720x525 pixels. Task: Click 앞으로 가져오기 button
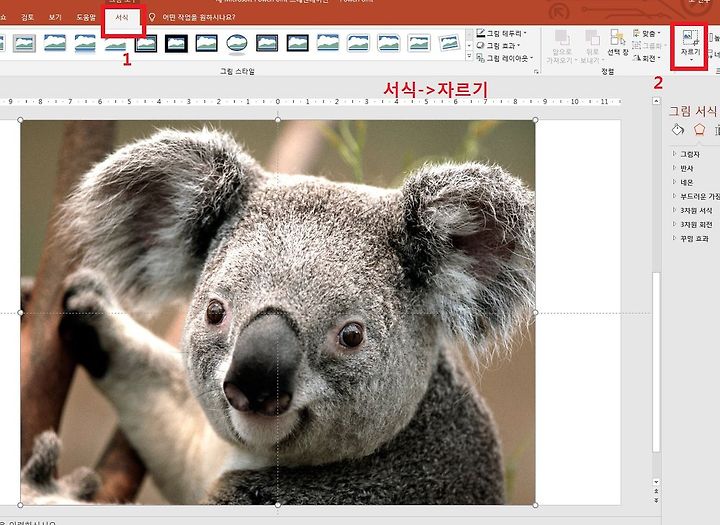click(561, 46)
